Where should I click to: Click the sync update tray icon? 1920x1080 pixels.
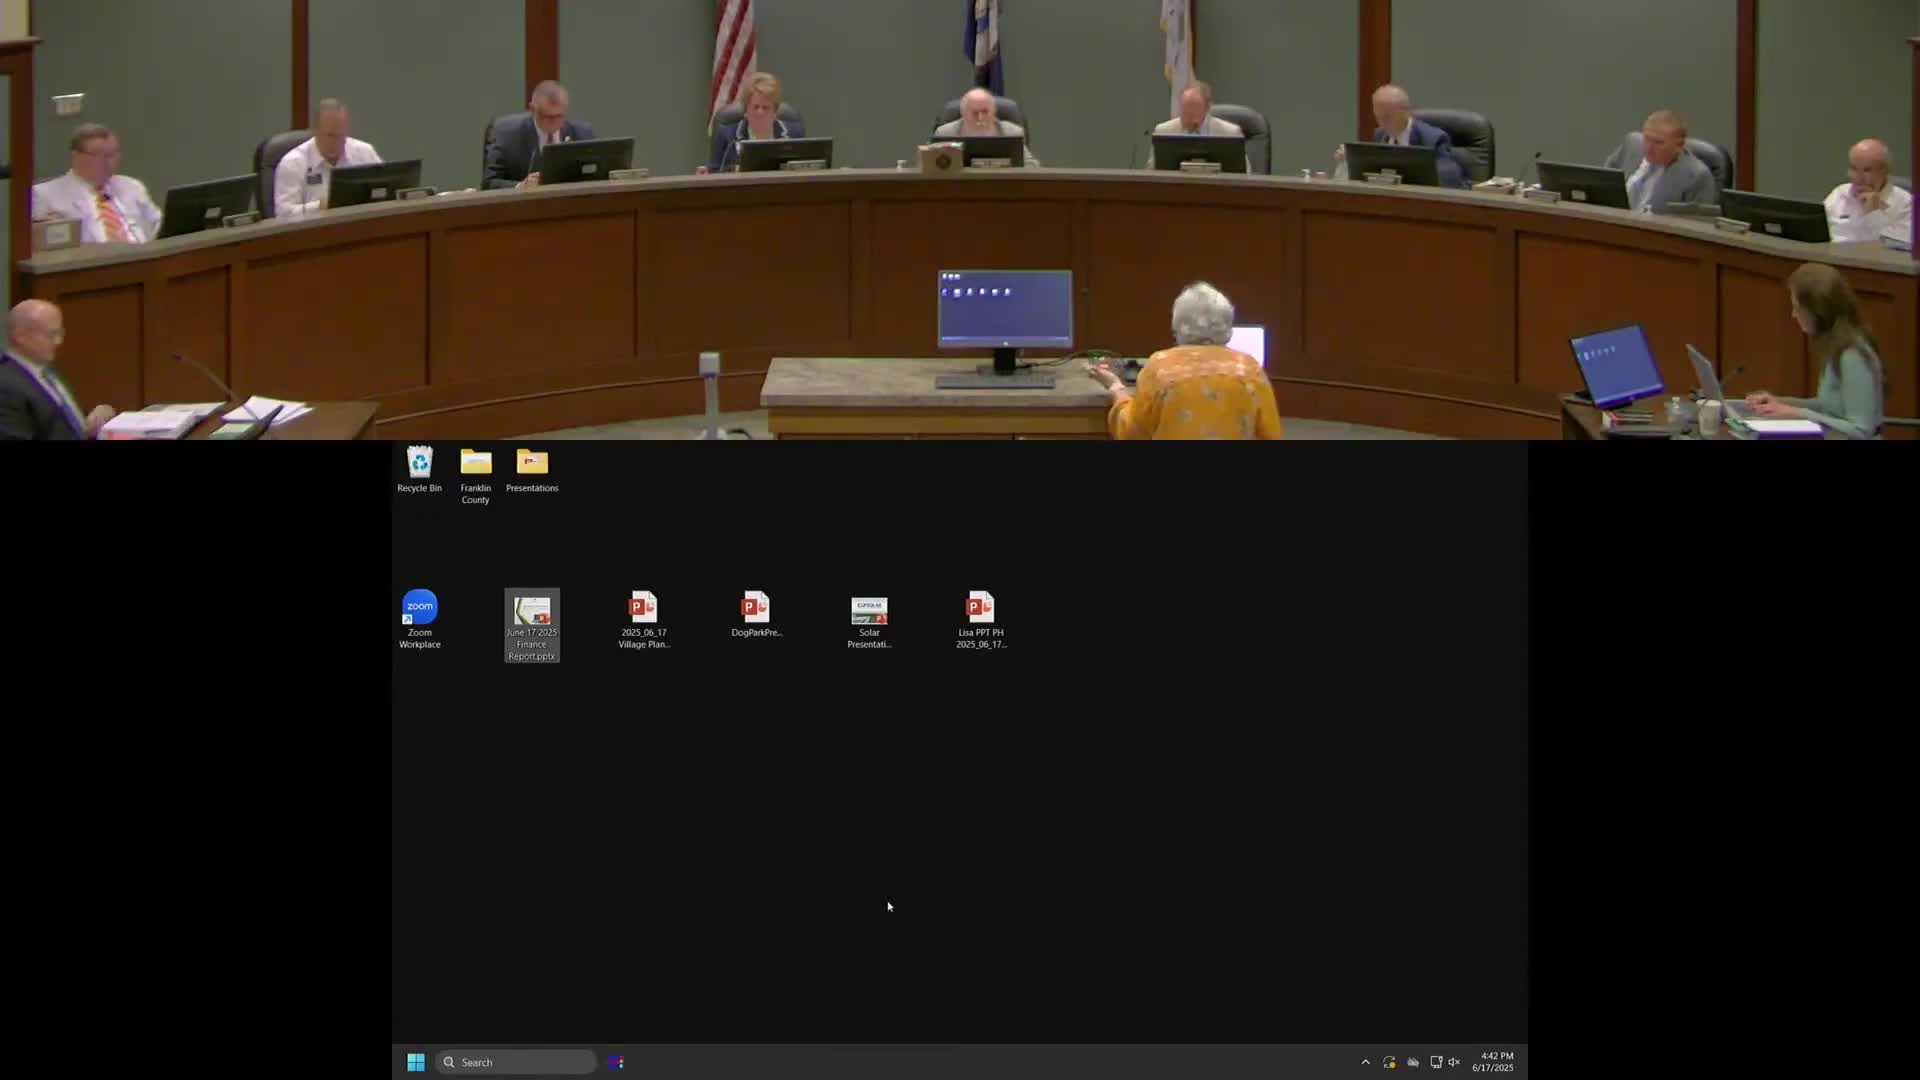(1389, 1062)
